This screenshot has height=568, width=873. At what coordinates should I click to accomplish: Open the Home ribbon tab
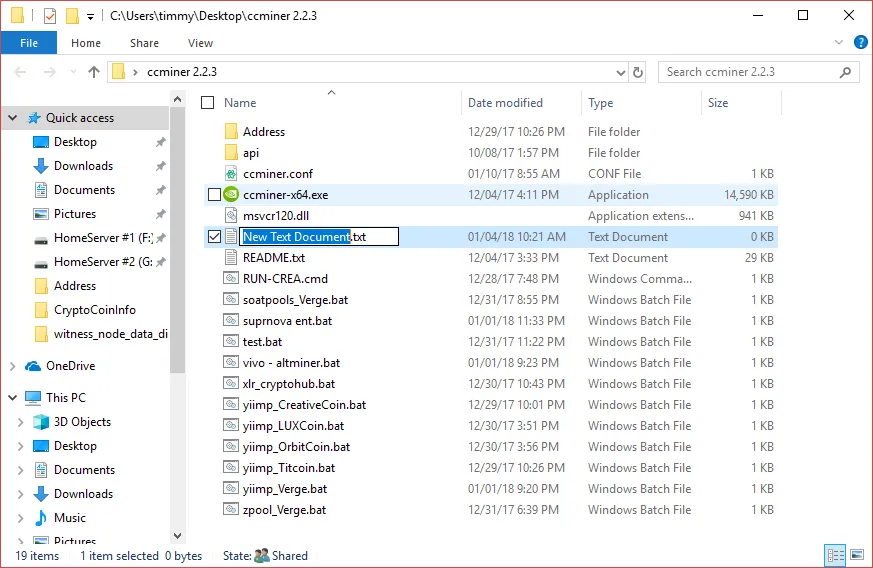tap(86, 43)
